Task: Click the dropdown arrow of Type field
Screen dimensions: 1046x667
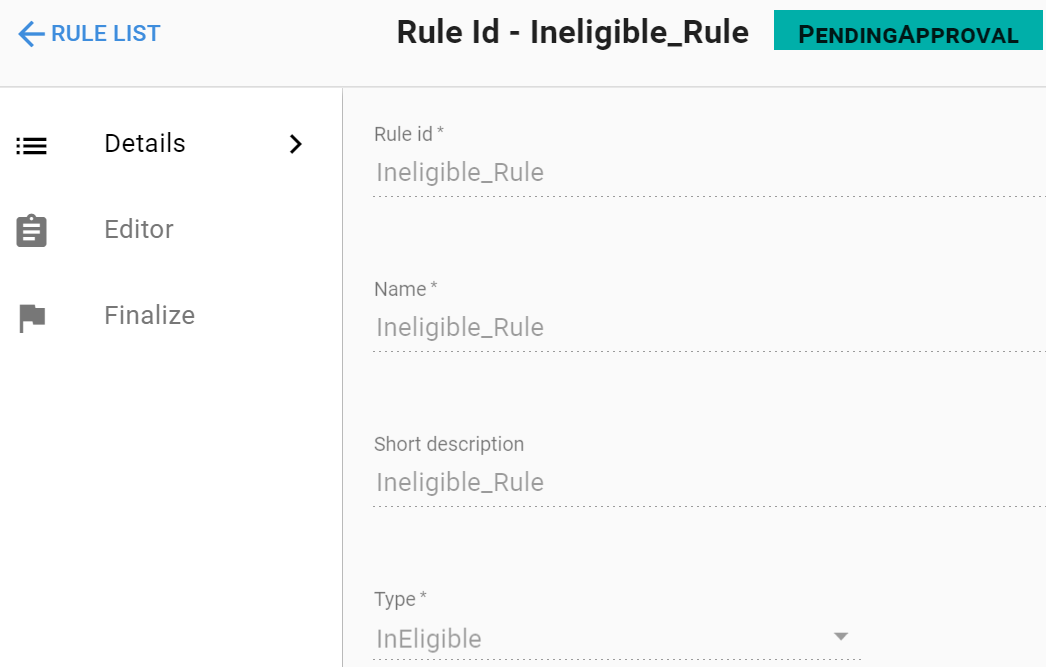Action: (841, 636)
